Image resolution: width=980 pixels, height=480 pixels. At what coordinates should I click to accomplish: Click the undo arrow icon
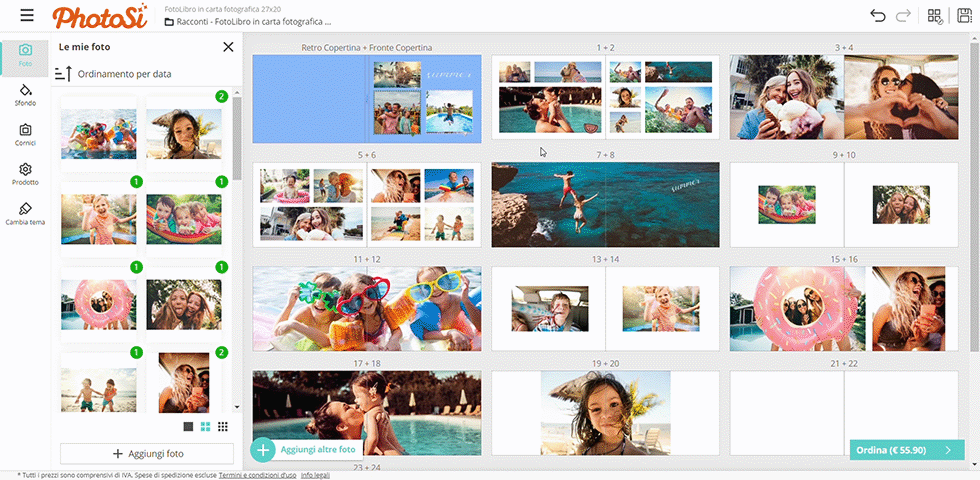click(878, 15)
